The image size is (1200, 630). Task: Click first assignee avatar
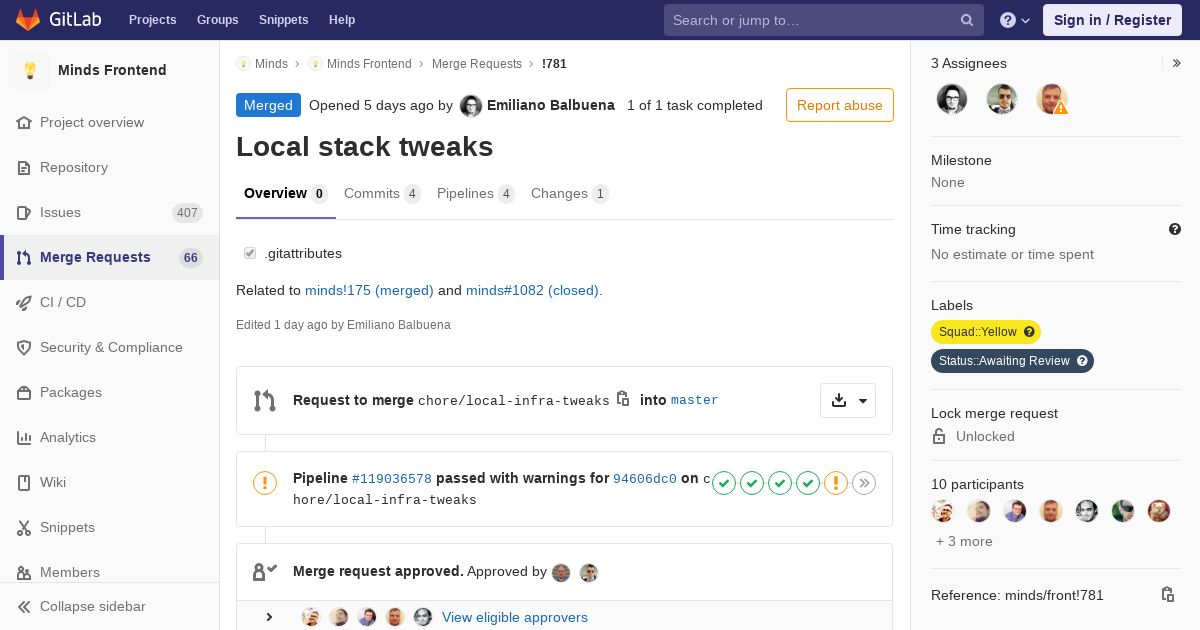click(952, 99)
